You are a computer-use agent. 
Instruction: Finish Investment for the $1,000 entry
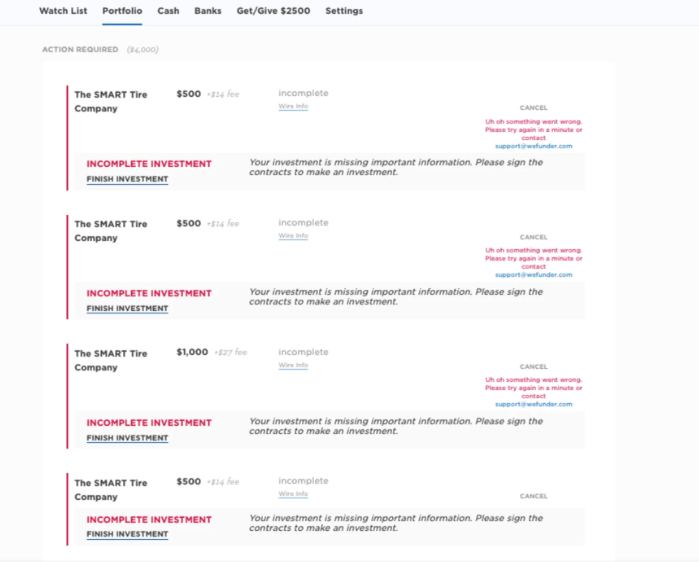pyautogui.click(x=127, y=438)
